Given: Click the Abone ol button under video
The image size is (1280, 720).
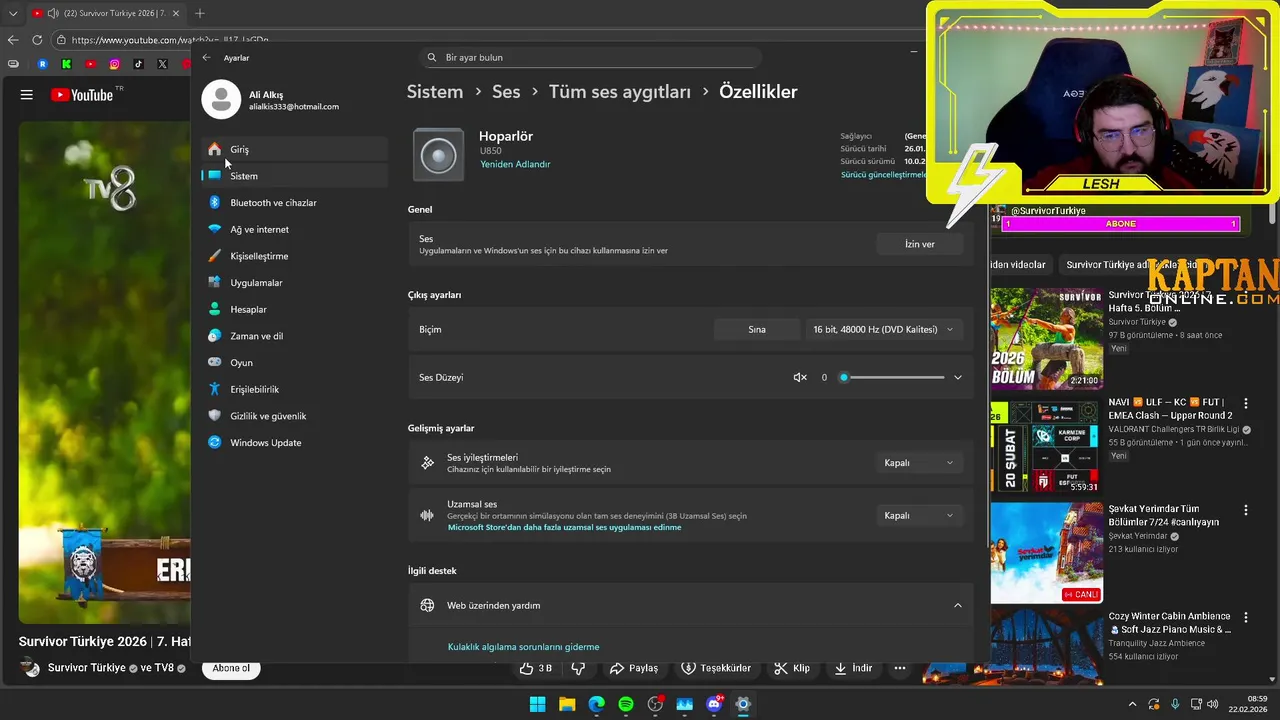Looking at the screenshot, I should click(231, 668).
